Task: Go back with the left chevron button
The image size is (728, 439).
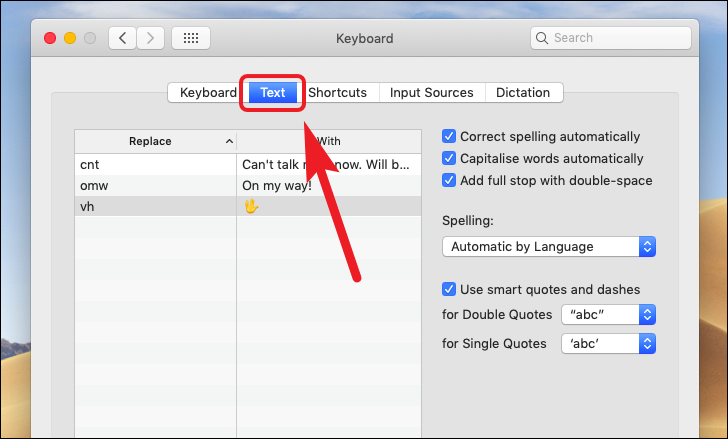Action: (x=123, y=38)
